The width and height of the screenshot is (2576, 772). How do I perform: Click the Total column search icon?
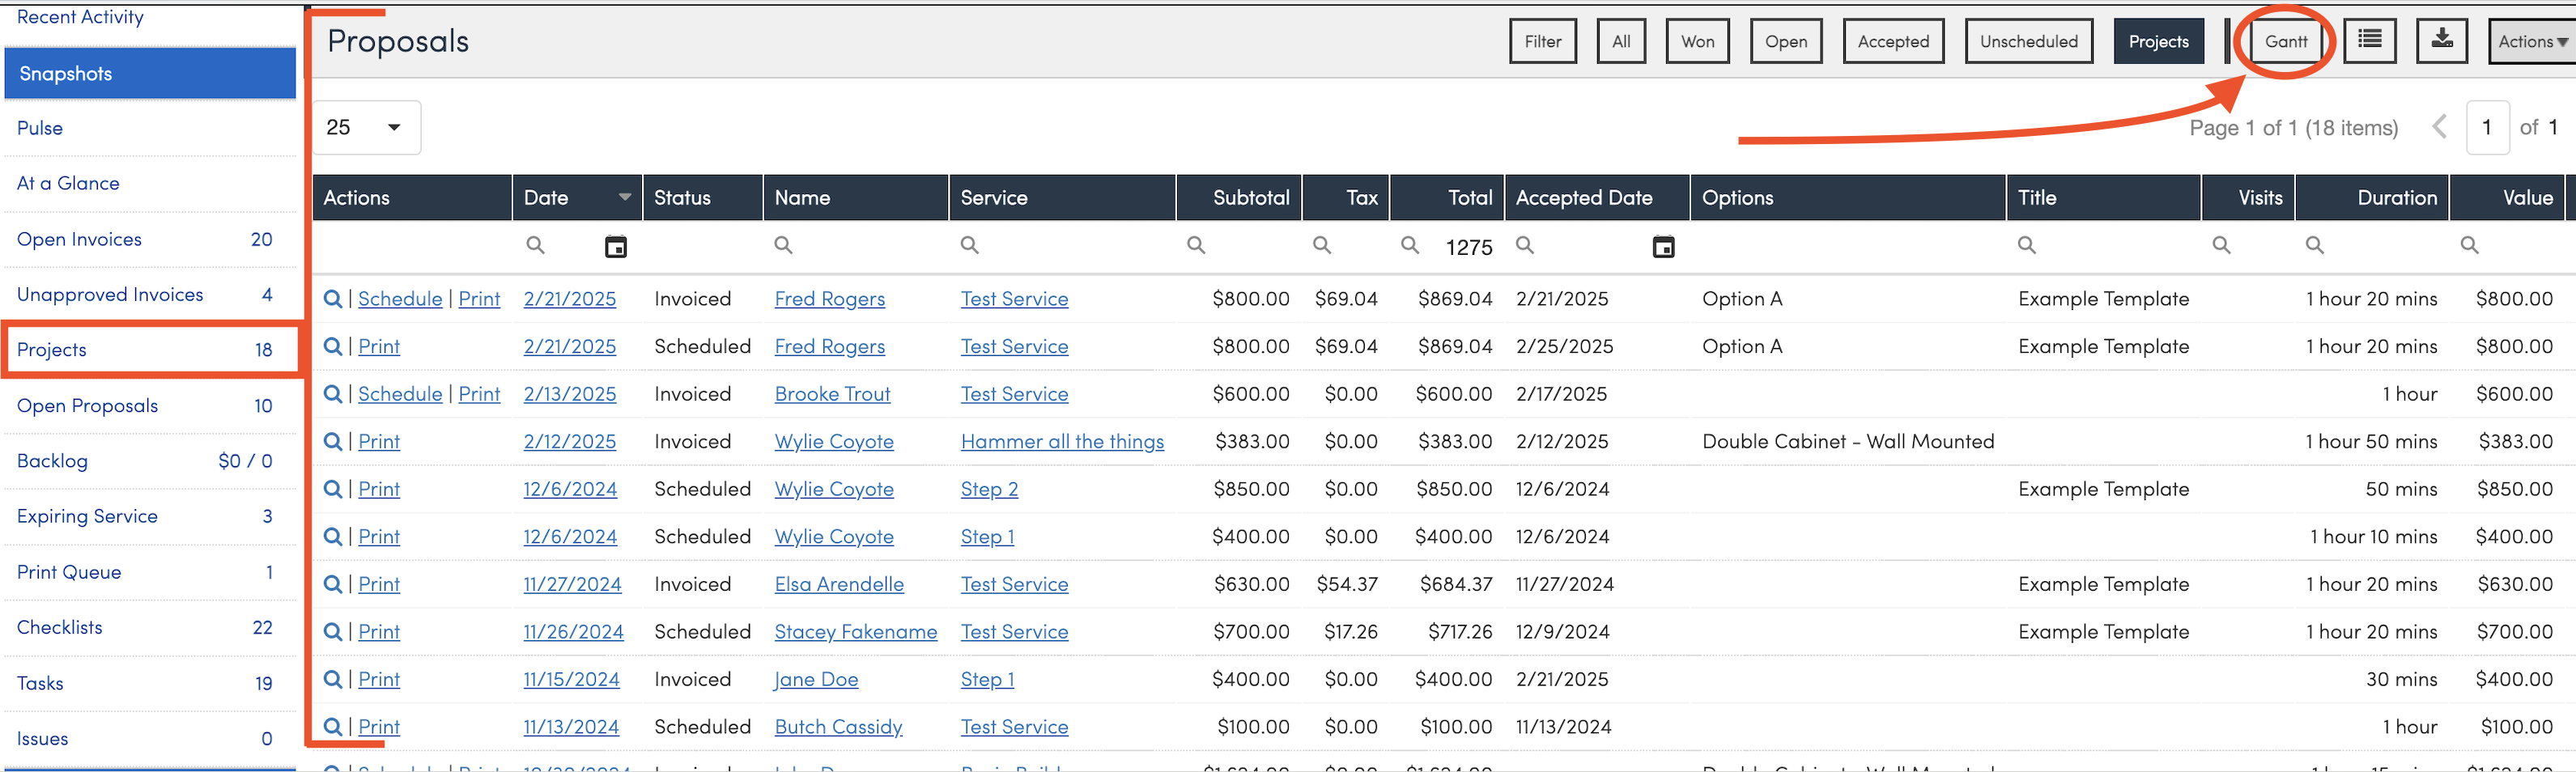click(1410, 245)
